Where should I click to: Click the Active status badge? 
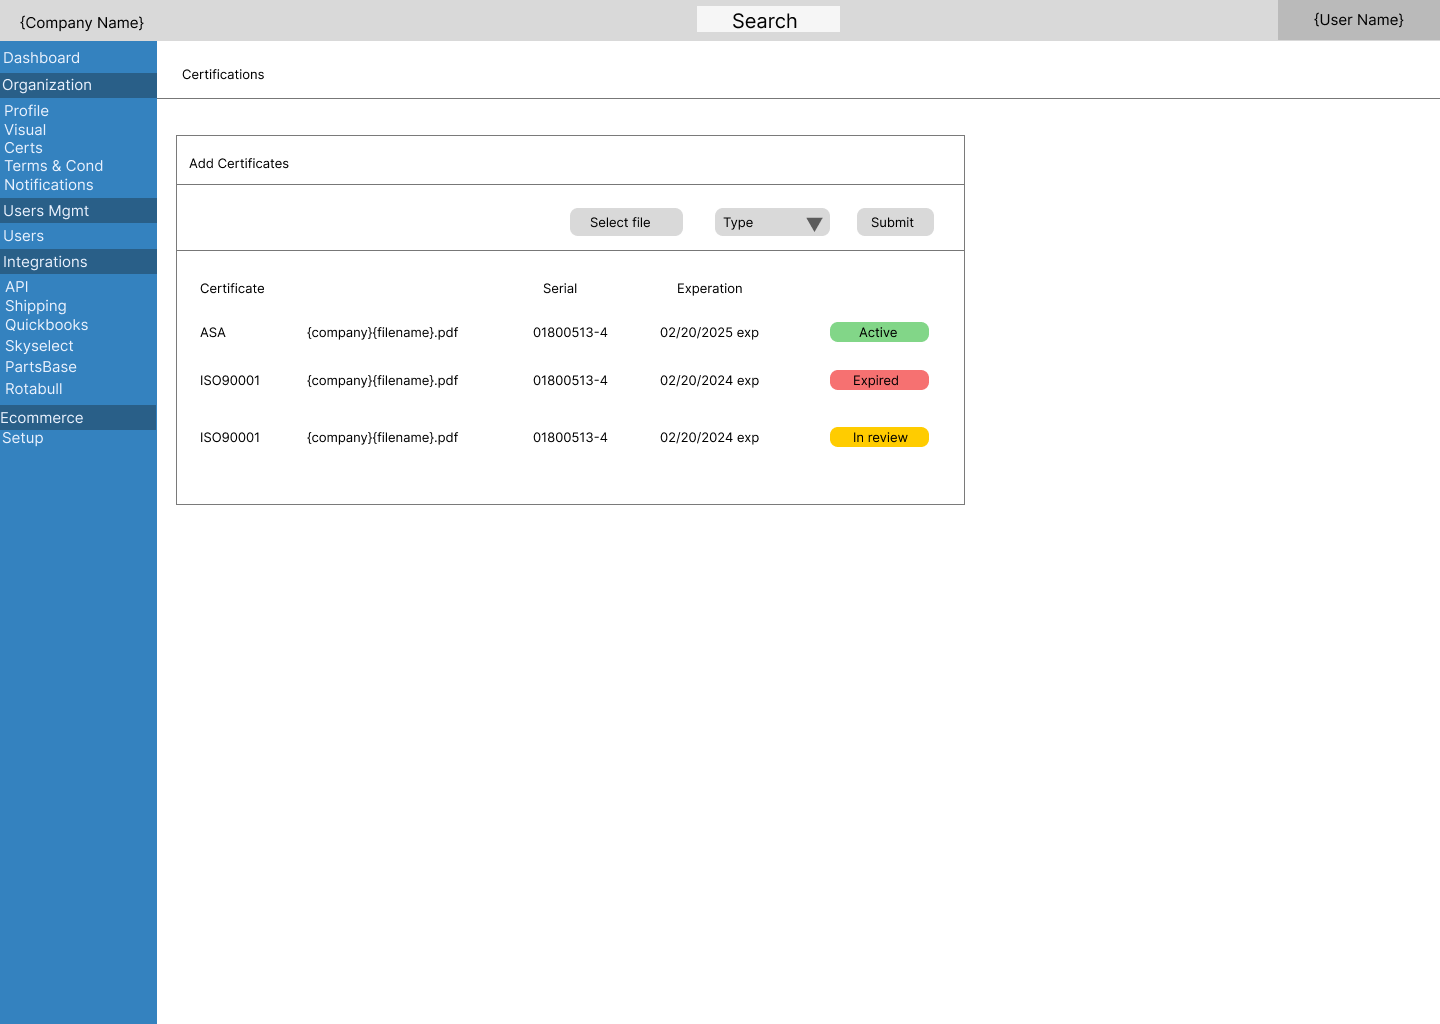879,332
